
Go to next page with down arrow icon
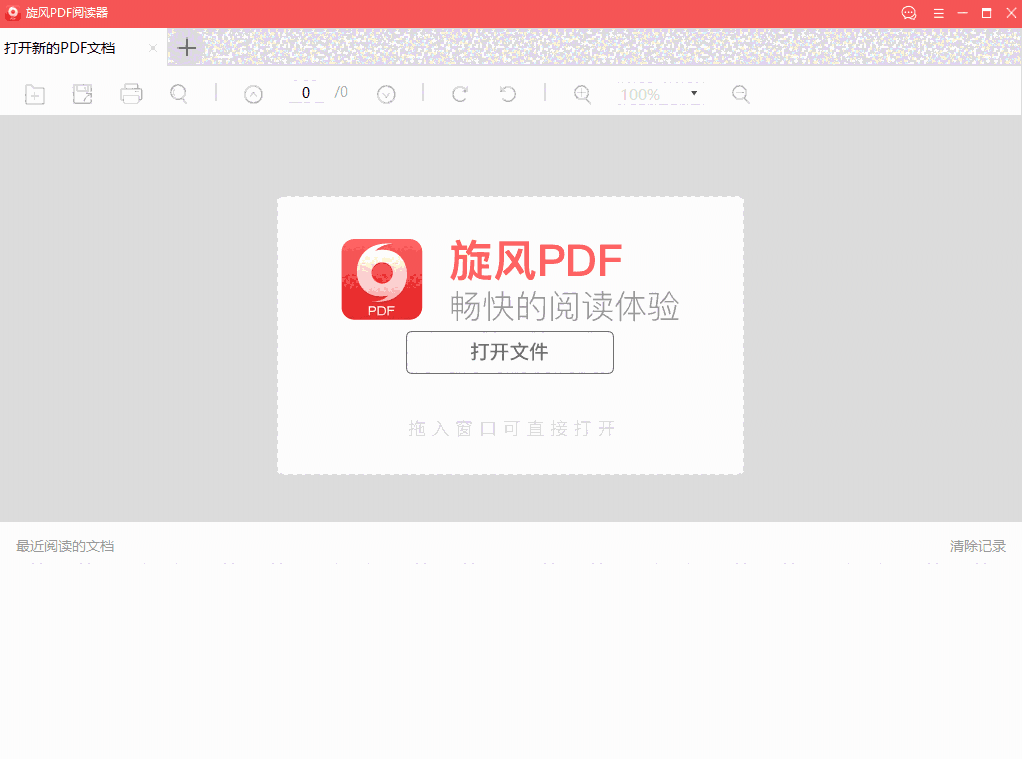tap(386, 93)
